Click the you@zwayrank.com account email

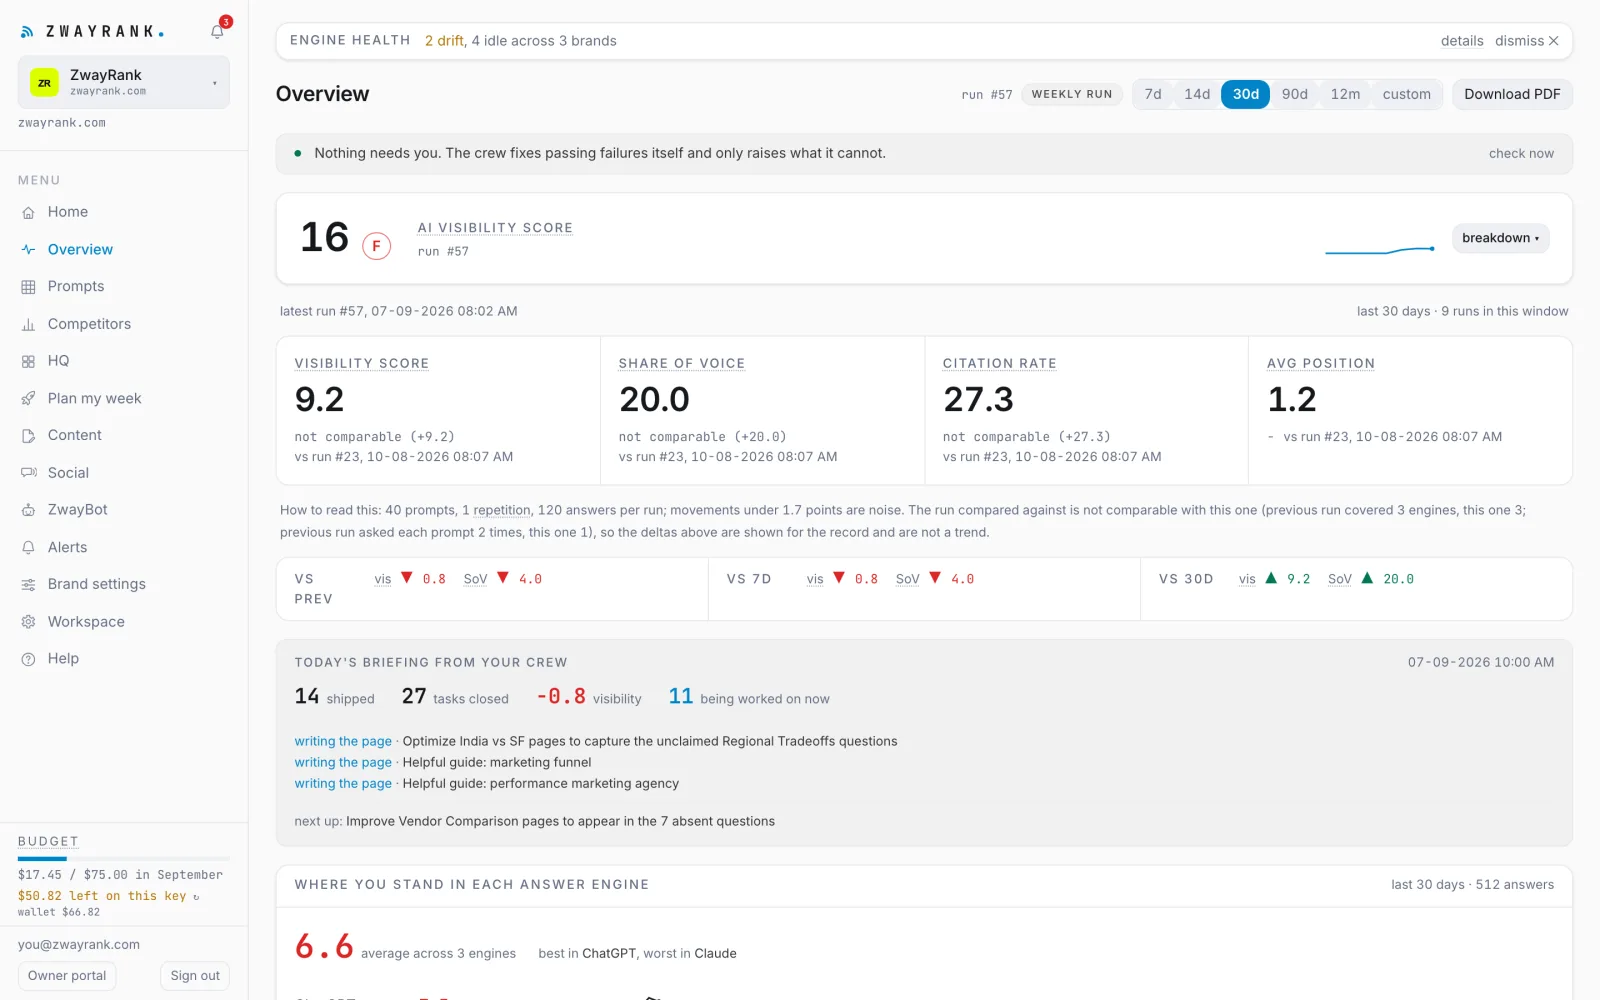[79, 945]
